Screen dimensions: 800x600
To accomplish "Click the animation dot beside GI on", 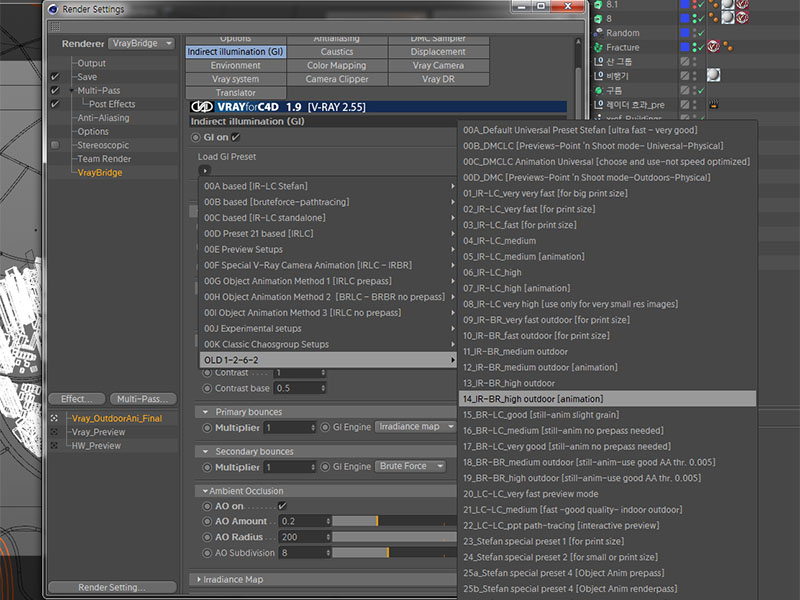I will [195, 138].
